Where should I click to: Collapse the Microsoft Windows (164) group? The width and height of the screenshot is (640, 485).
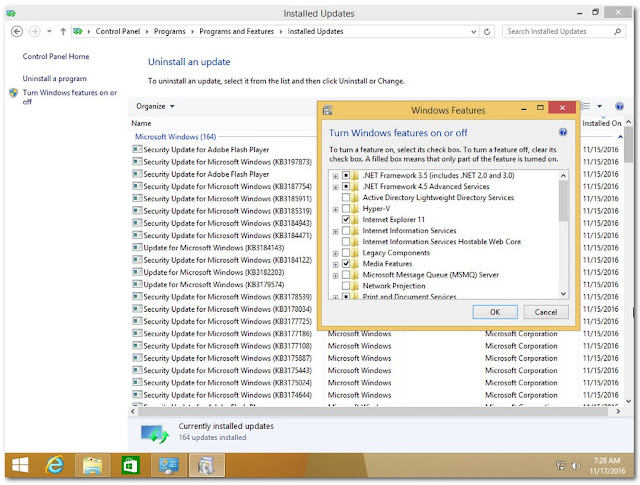tap(620, 136)
